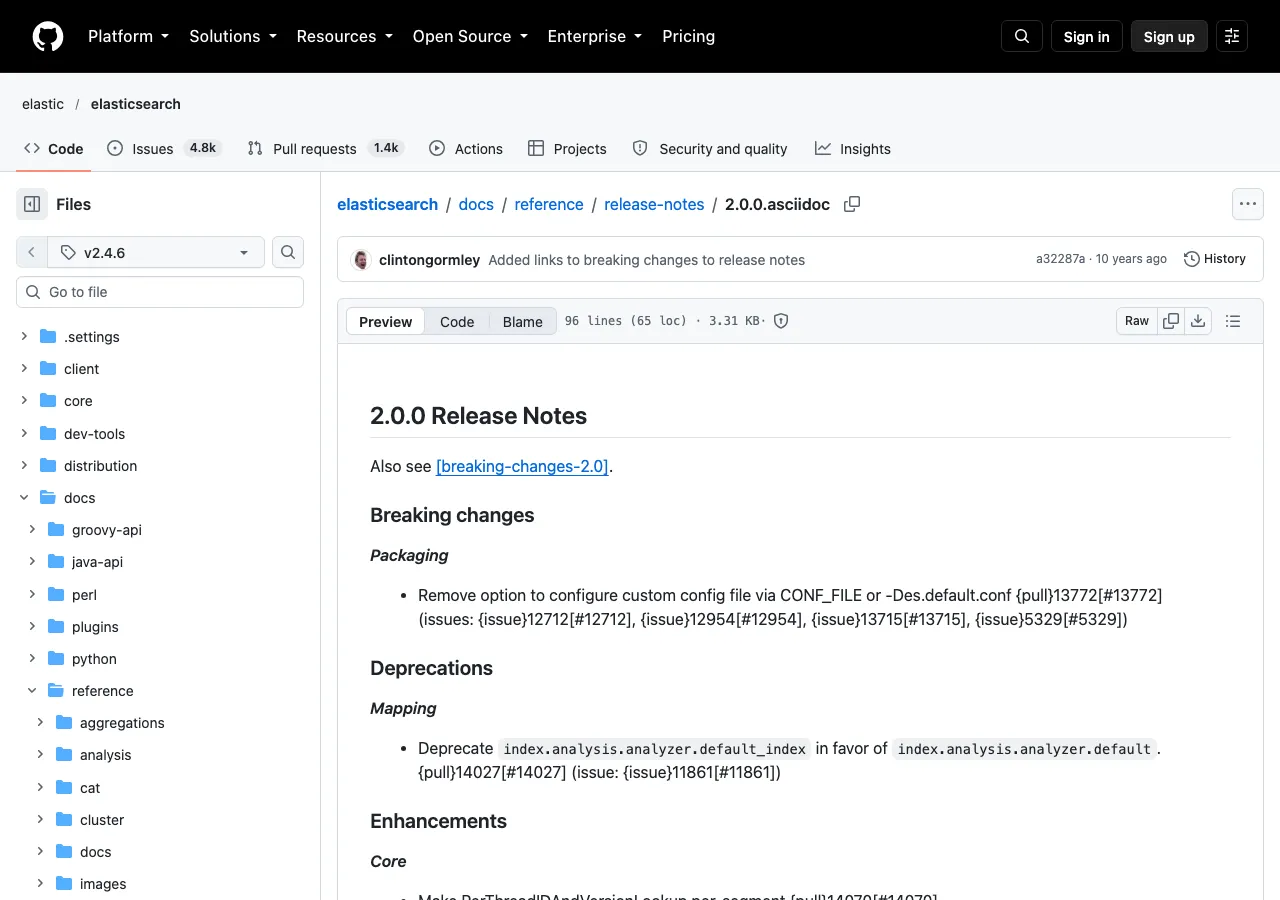Open the Security and quality tab
1280x900 pixels.
click(x=710, y=148)
